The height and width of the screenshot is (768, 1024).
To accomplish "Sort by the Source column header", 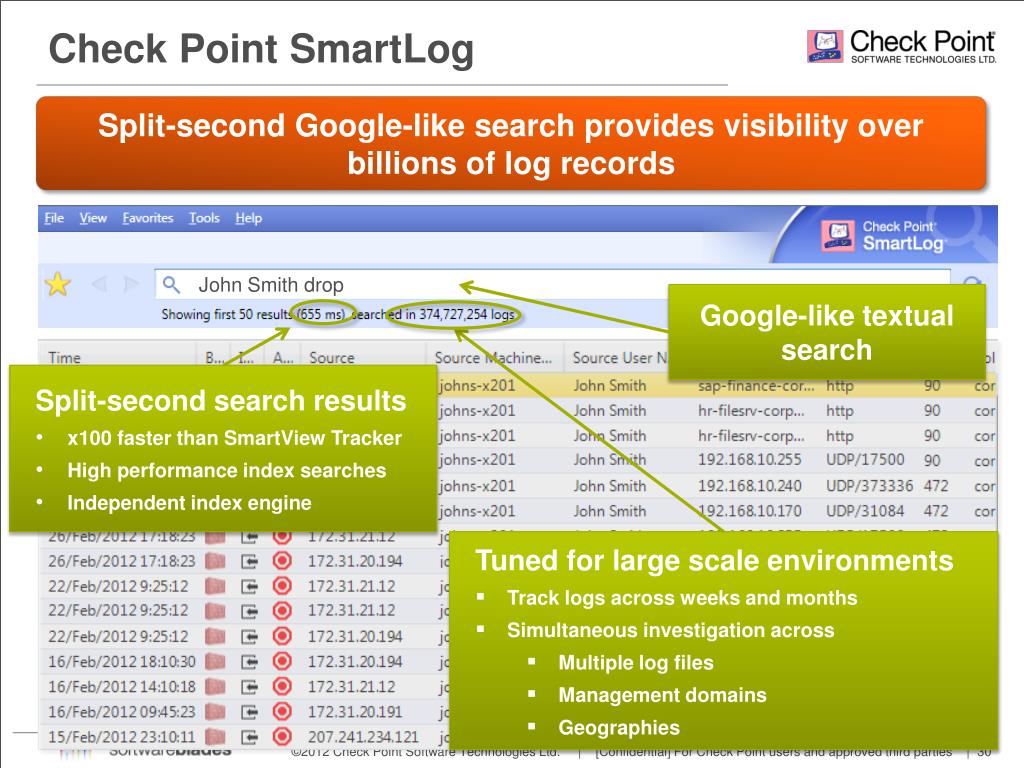I will 332,358.
